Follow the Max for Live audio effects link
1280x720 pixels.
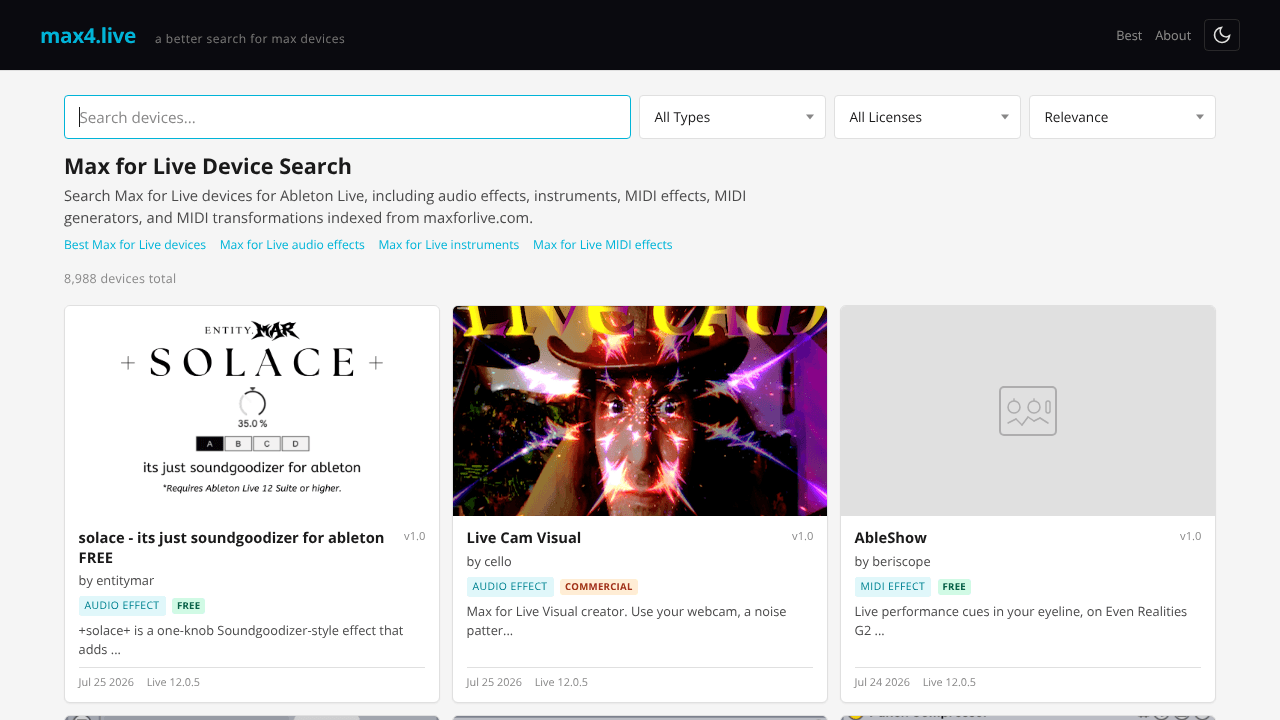292,245
